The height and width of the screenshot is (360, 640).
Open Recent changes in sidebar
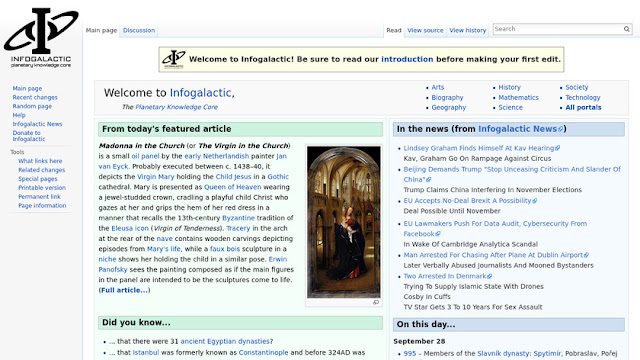35,97
